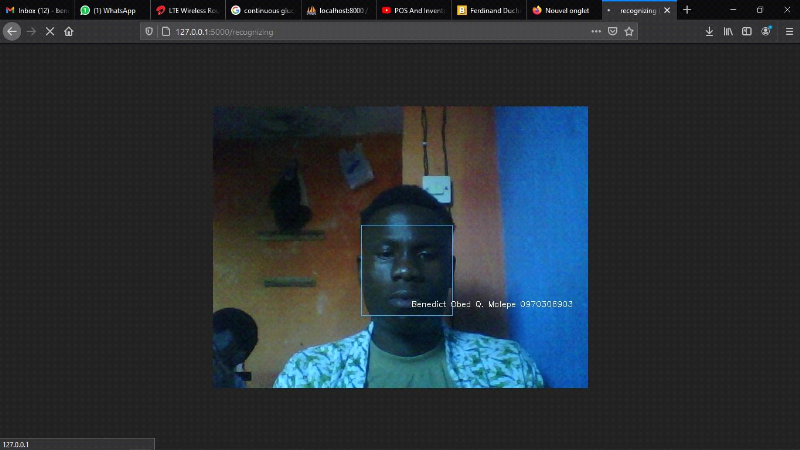Viewport: 800px width, 450px height.
Task: Open Firefox account menu
Action: (x=766, y=32)
